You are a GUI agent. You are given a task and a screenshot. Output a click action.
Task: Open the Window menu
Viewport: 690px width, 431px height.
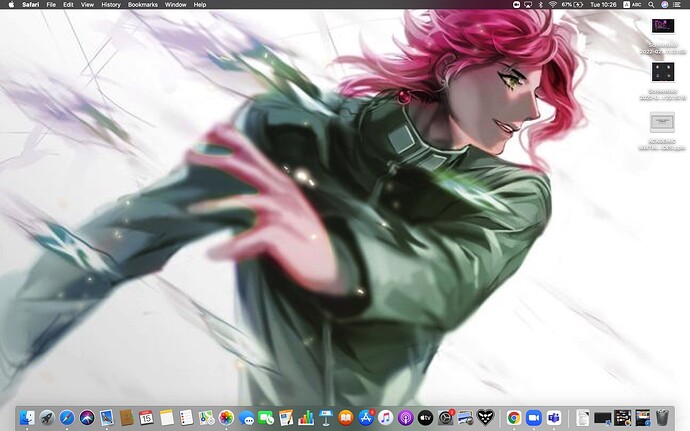[x=176, y=4]
